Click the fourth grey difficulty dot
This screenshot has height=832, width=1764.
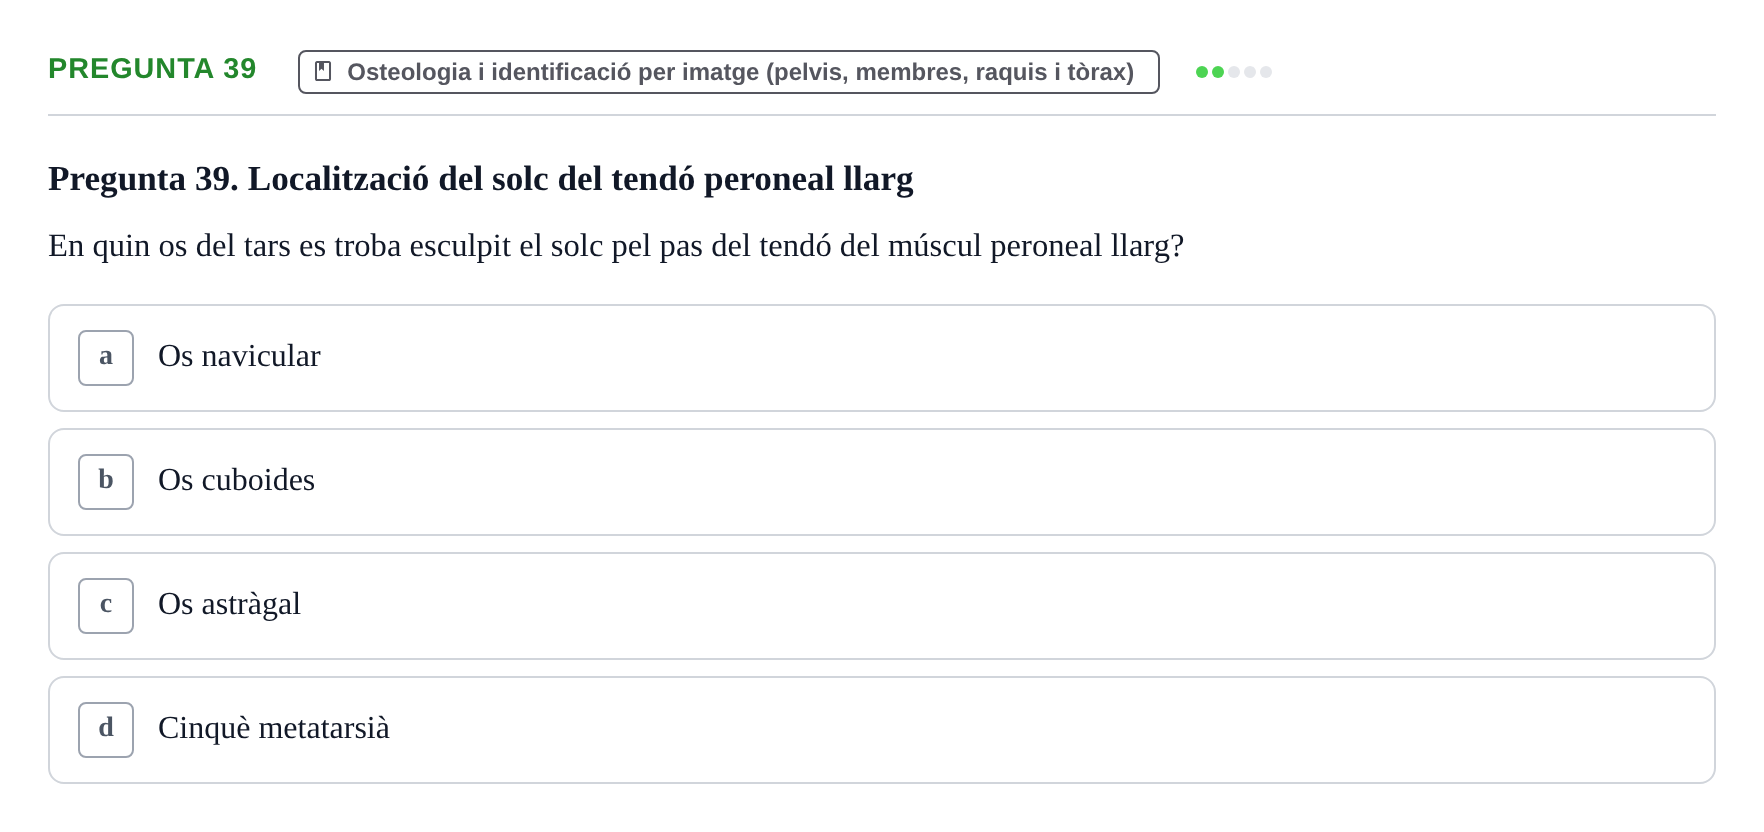pos(1250,72)
